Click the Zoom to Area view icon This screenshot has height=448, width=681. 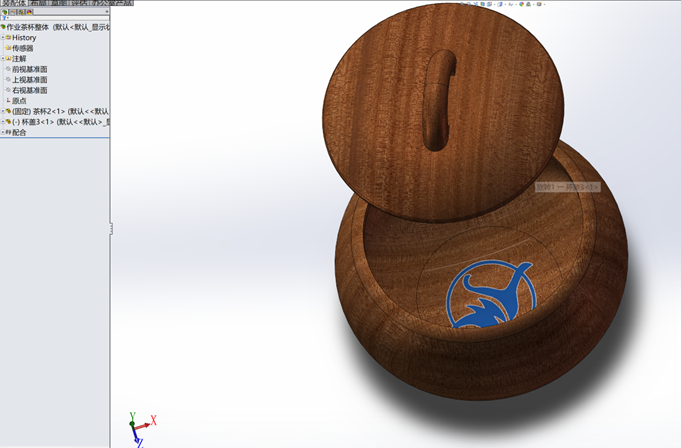(x=469, y=4)
